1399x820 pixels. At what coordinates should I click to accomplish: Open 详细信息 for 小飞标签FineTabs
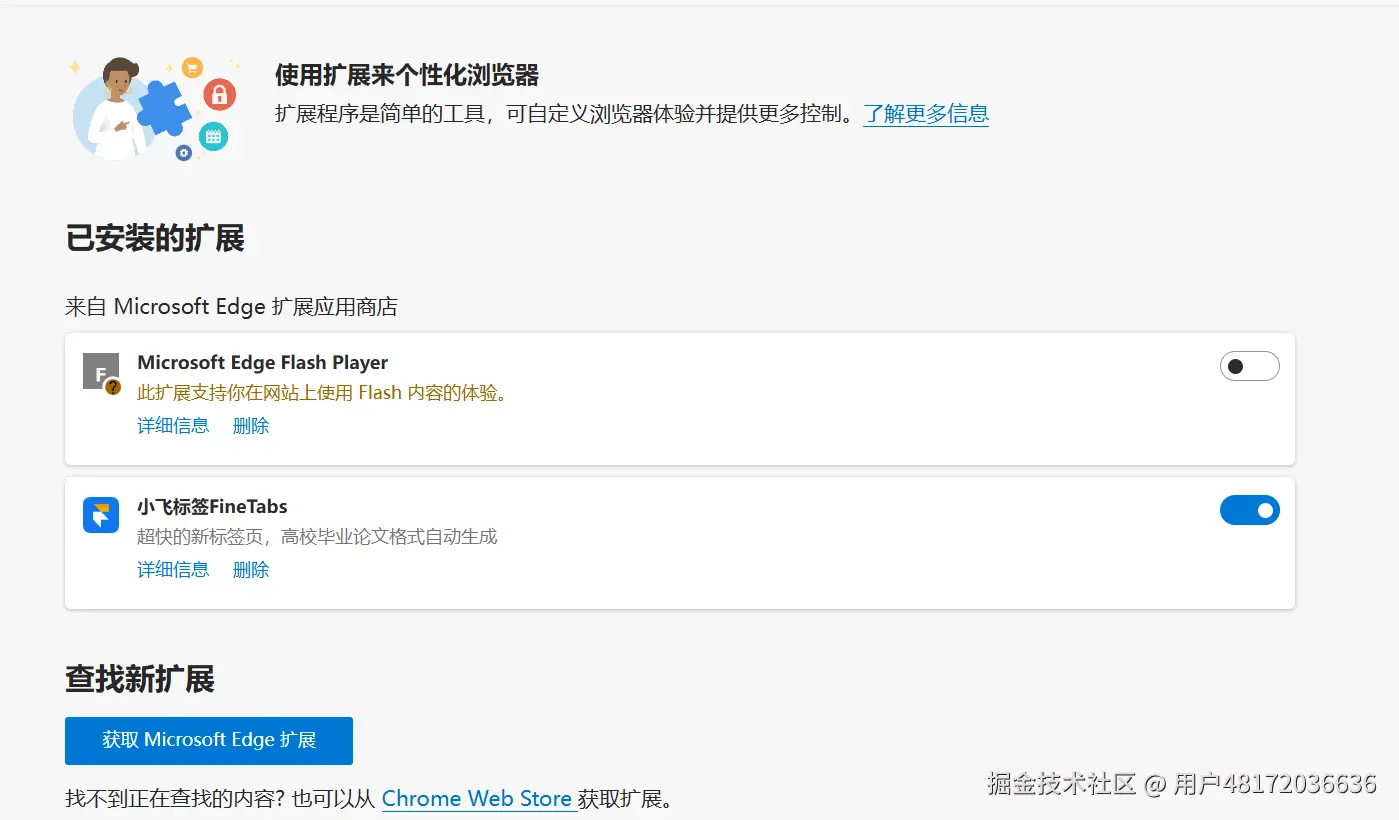click(172, 569)
